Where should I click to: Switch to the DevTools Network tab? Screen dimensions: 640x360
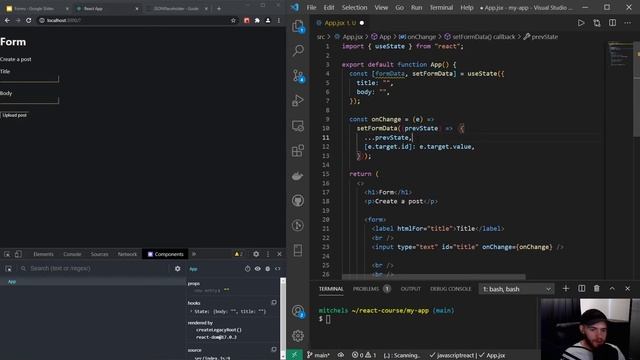point(127,254)
